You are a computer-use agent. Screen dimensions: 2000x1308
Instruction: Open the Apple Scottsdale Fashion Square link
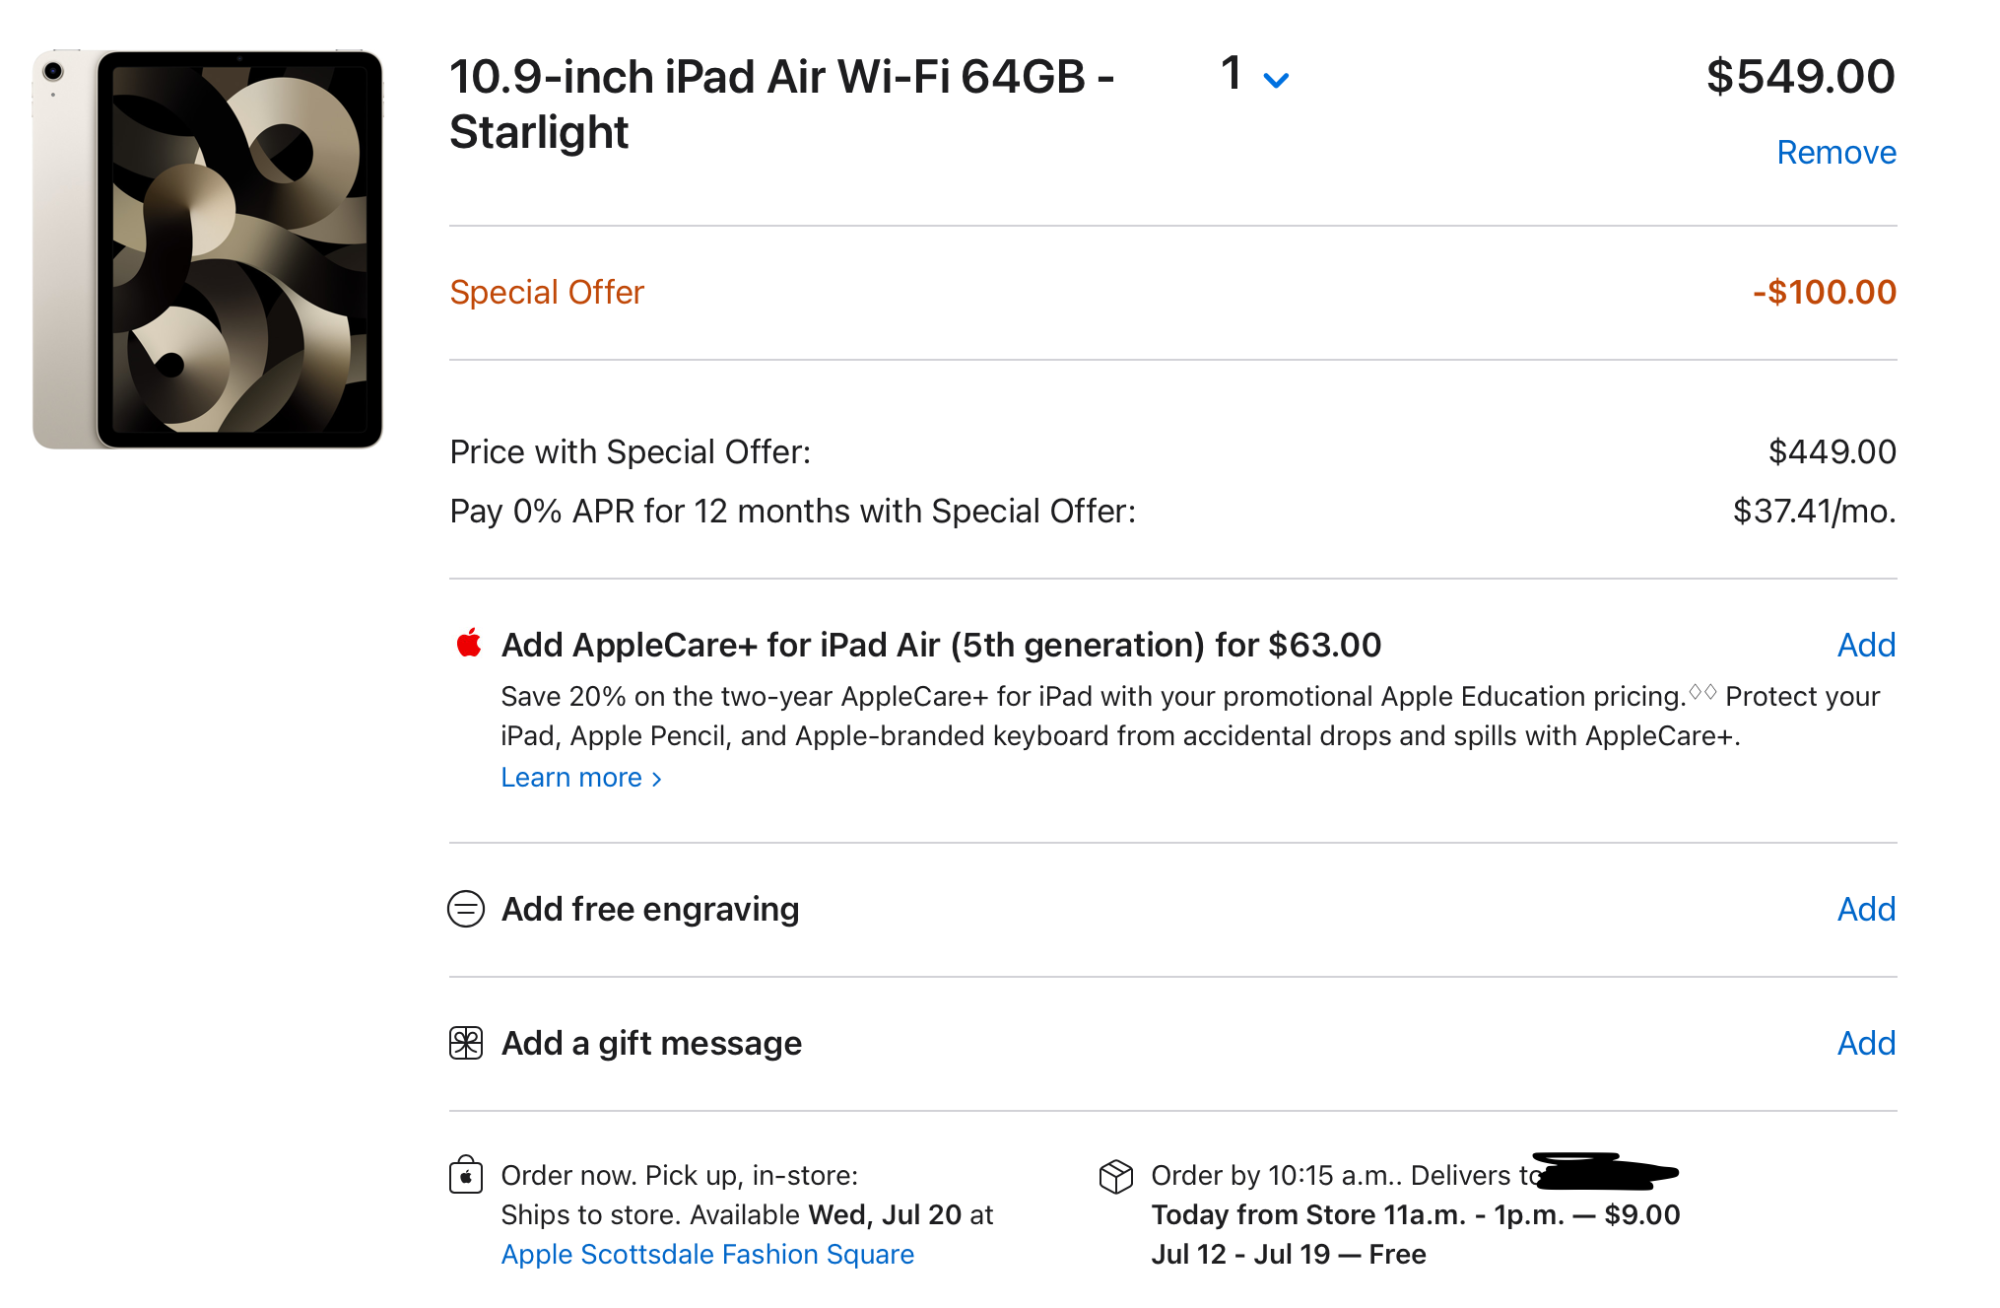707,1254
